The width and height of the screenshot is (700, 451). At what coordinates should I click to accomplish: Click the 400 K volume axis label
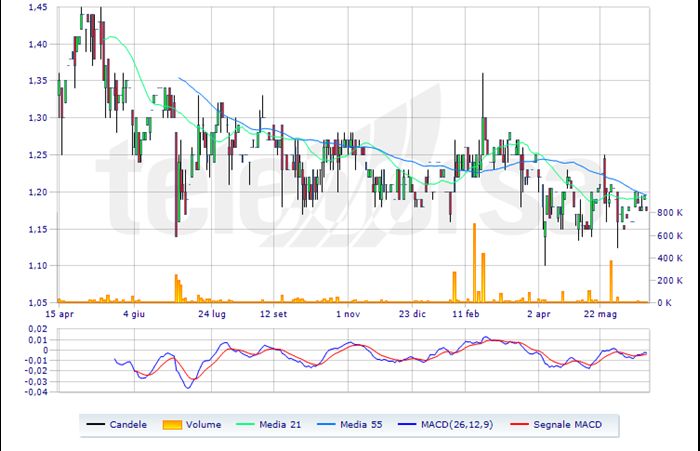[x=670, y=258]
